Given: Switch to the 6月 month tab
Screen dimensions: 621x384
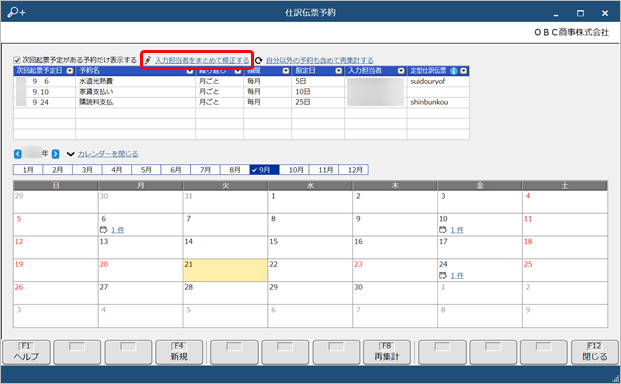Looking at the screenshot, I should (x=175, y=170).
